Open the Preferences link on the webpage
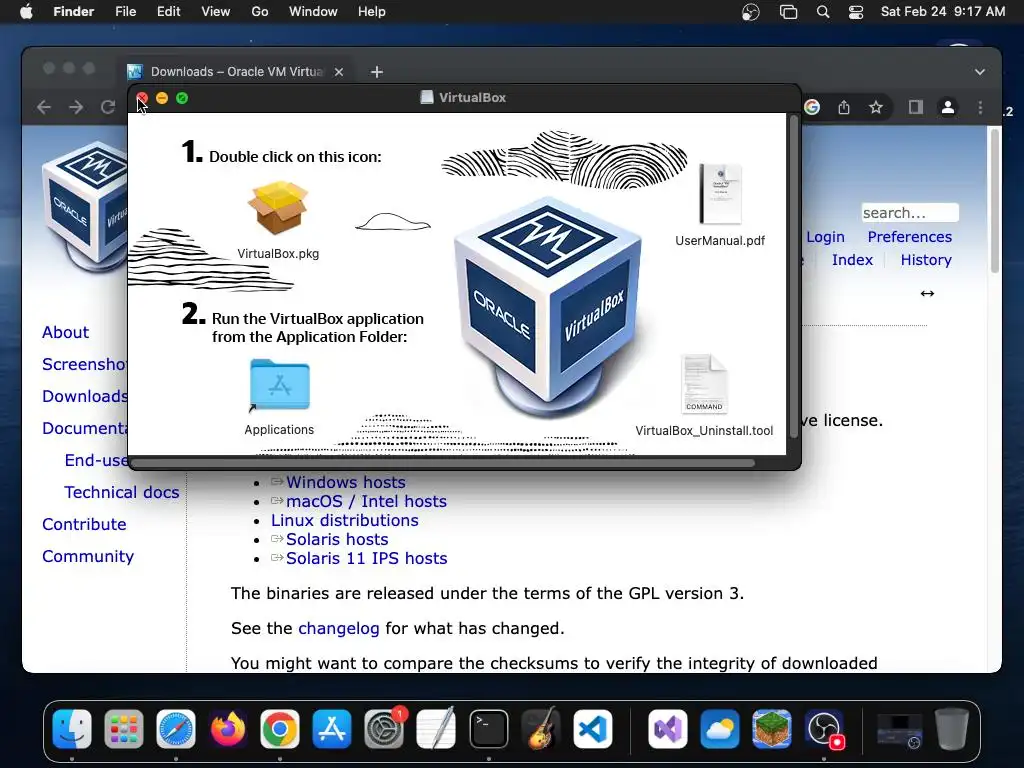Image resolution: width=1024 pixels, height=768 pixels. 910,237
